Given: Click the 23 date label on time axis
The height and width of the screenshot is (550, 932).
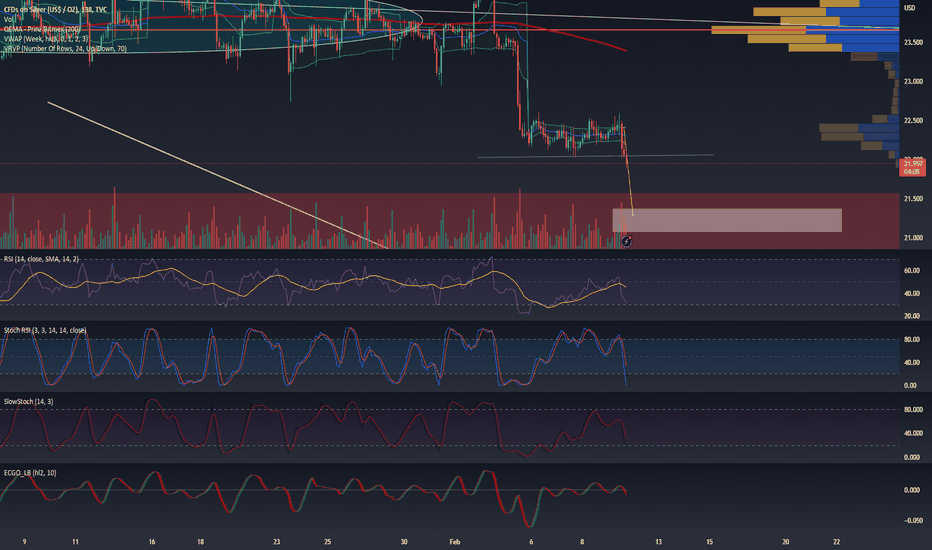Looking at the screenshot, I should click(276, 542).
